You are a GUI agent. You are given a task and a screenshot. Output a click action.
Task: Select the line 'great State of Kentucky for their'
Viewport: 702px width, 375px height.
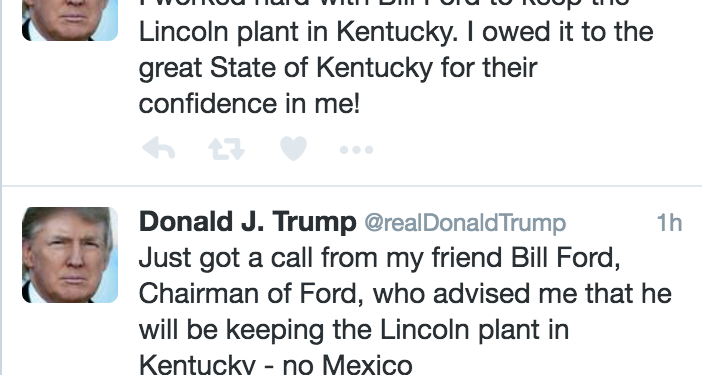[x=338, y=68]
